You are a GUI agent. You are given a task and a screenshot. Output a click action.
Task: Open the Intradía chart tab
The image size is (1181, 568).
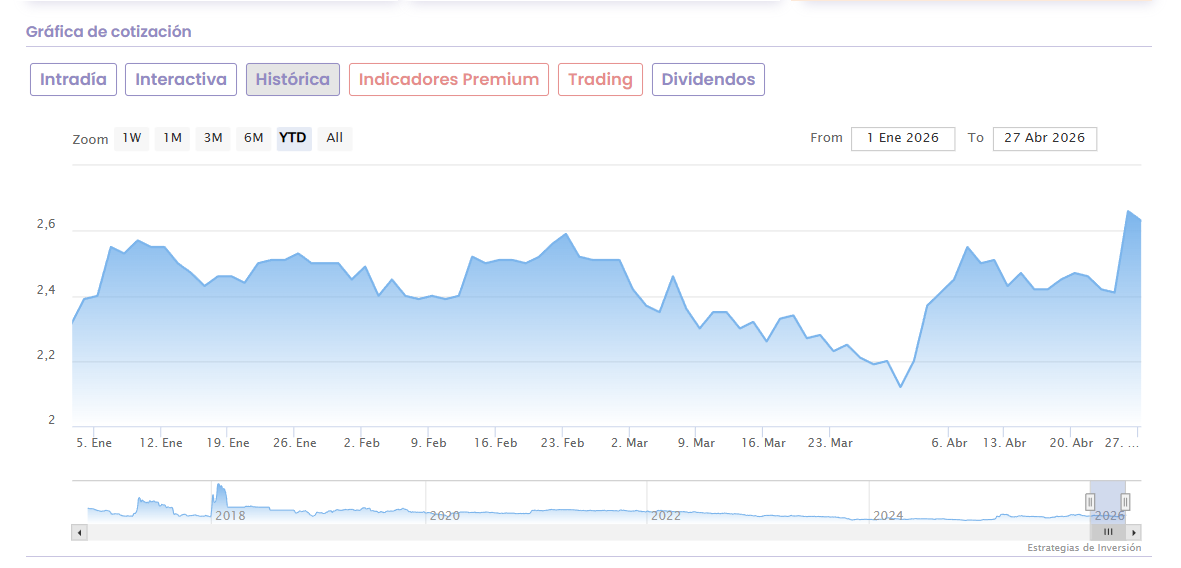(x=74, y=80)
